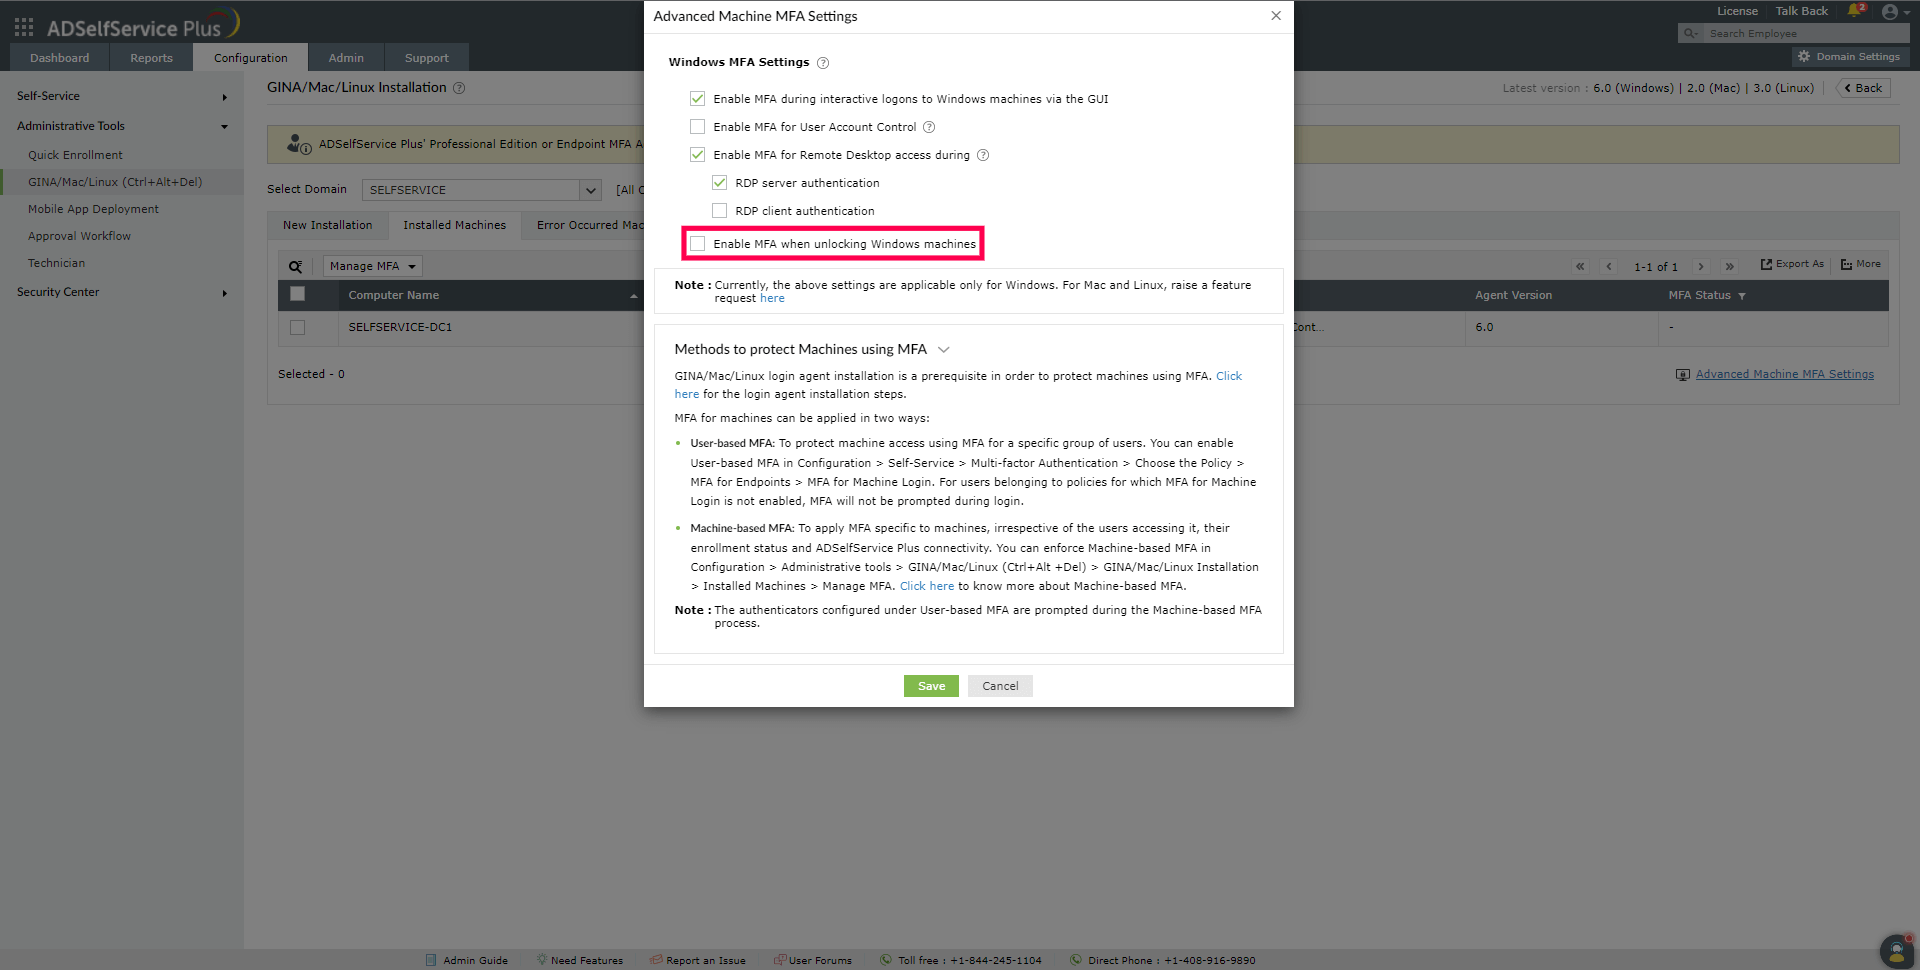Open the Support tab

[x=427, y=58]
